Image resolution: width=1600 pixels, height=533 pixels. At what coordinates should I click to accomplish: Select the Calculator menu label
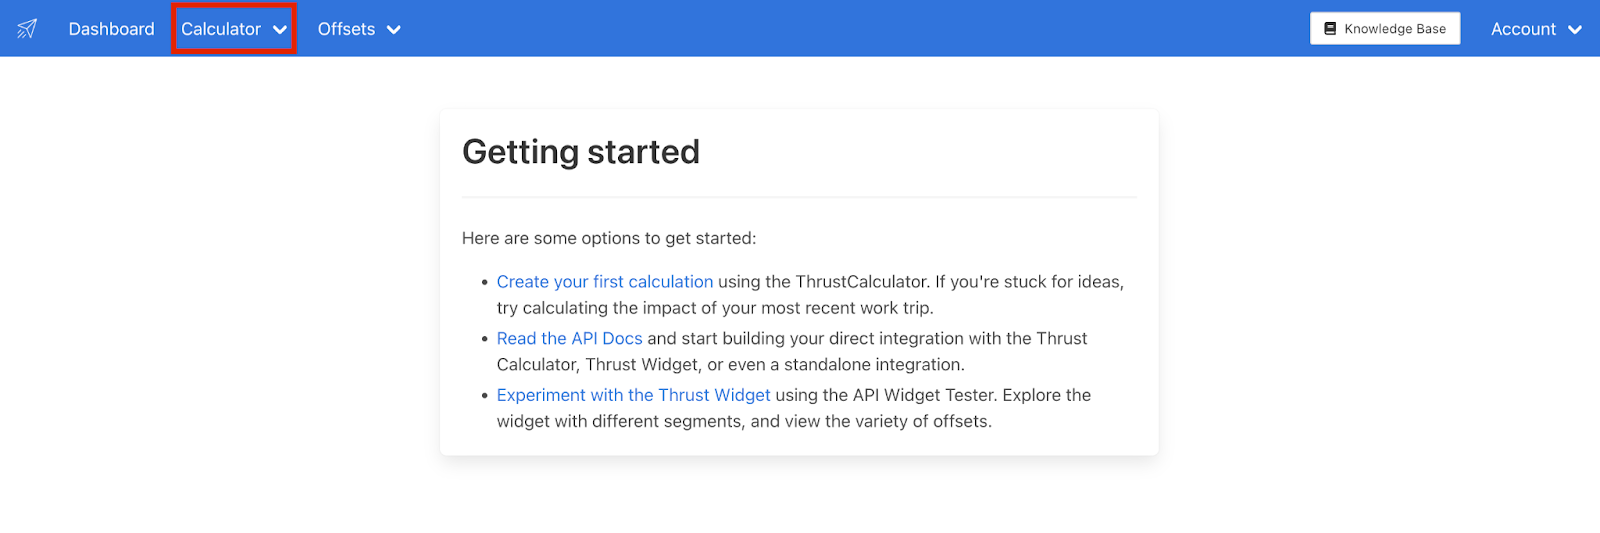point(220,29)
